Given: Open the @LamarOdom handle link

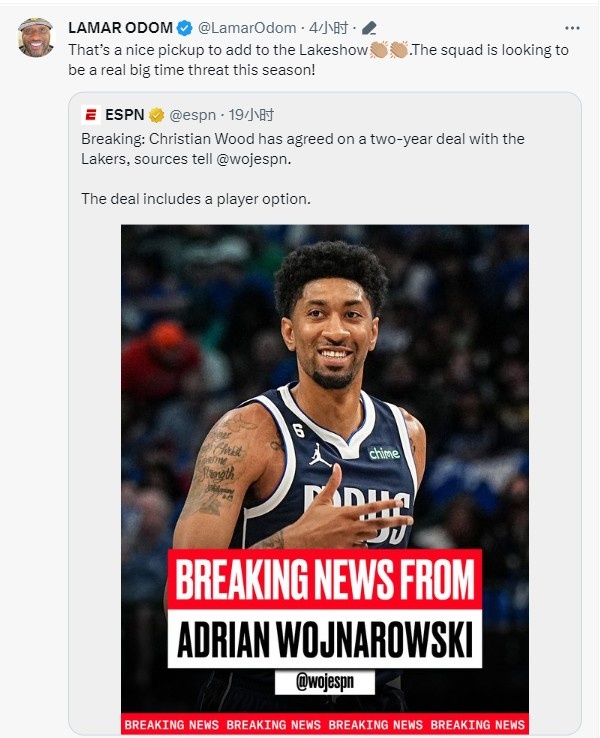Looking at the screenshot, I should [x=247, y=28].
